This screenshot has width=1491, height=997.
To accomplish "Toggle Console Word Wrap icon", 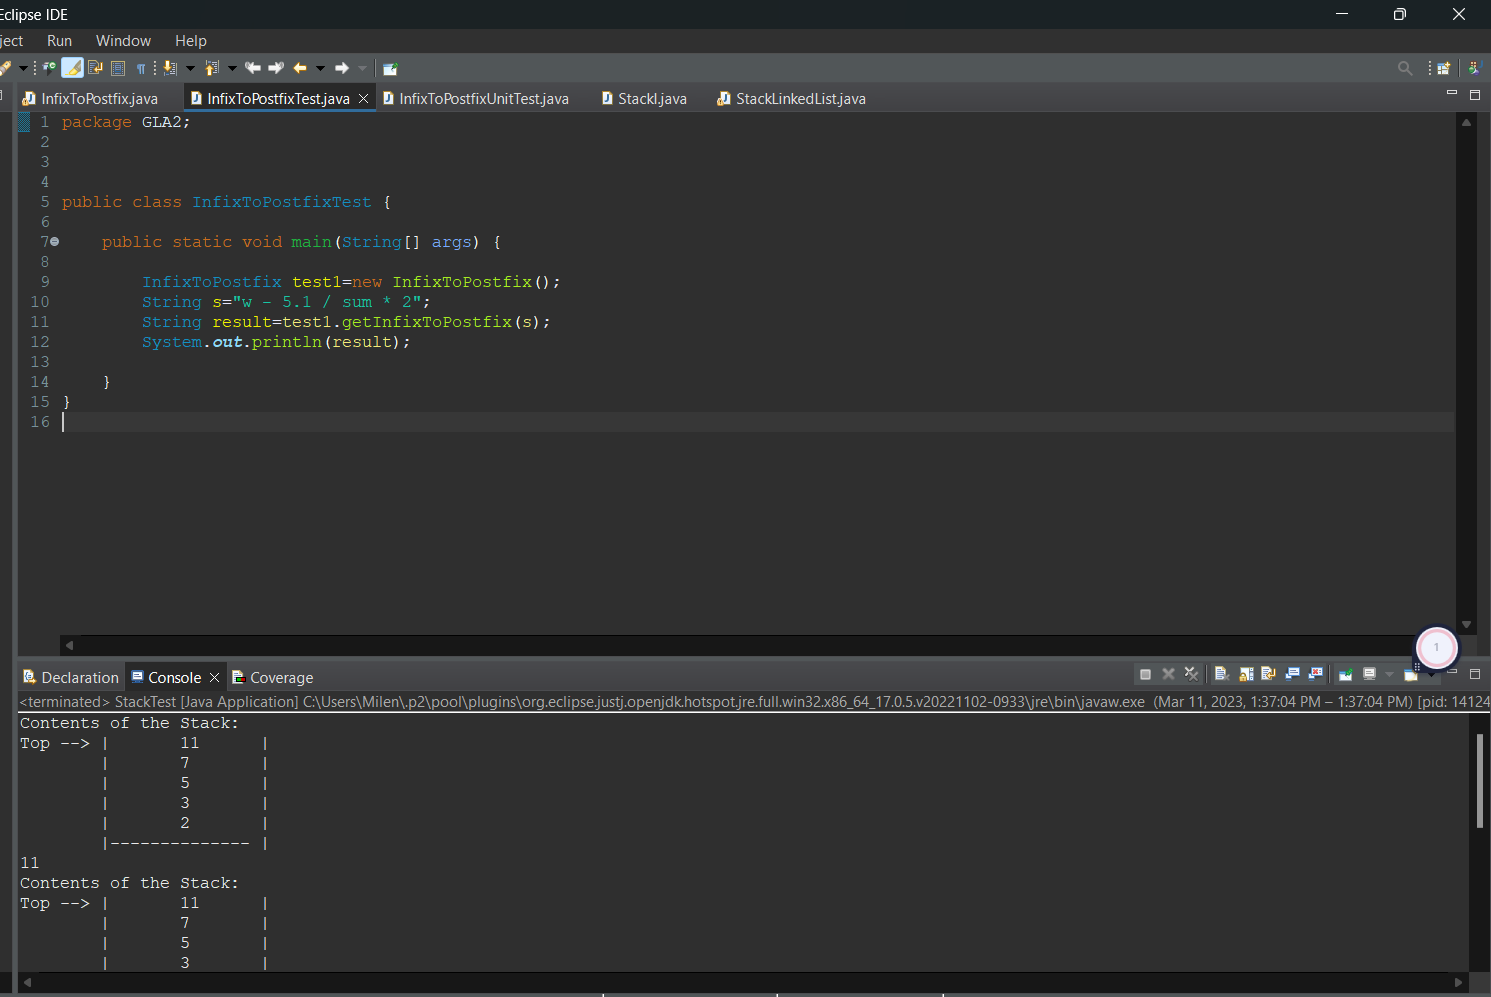I will pyautogui.click(x=1269, y=674).
